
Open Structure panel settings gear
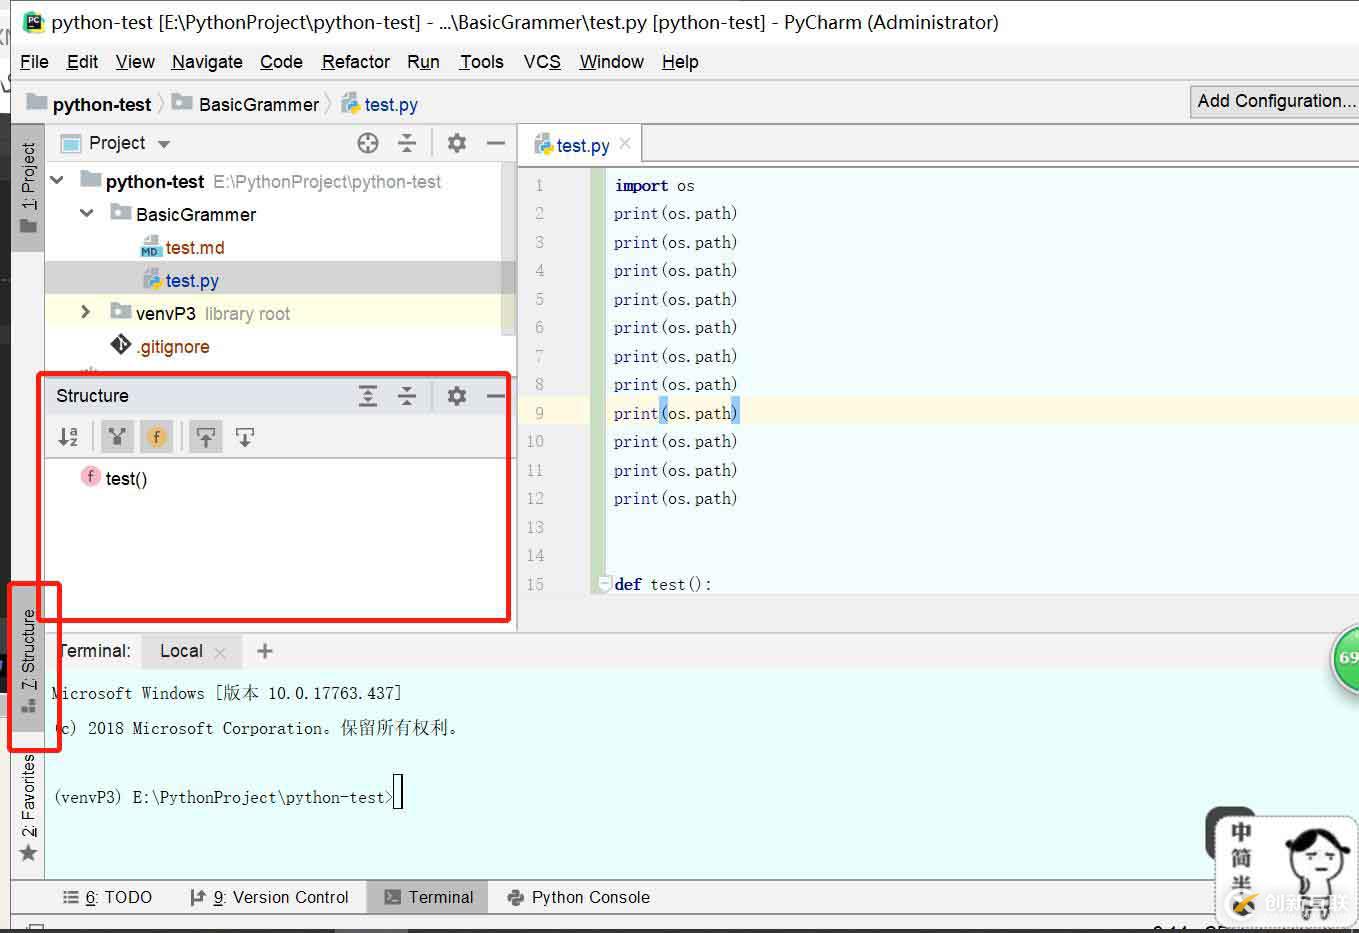(x=457, y=396)
